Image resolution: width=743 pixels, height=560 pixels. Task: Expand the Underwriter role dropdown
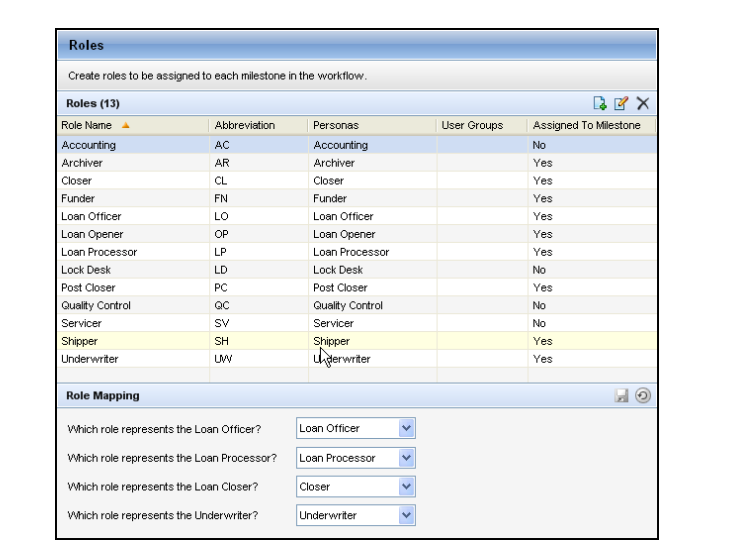click(x=405, y=516)
